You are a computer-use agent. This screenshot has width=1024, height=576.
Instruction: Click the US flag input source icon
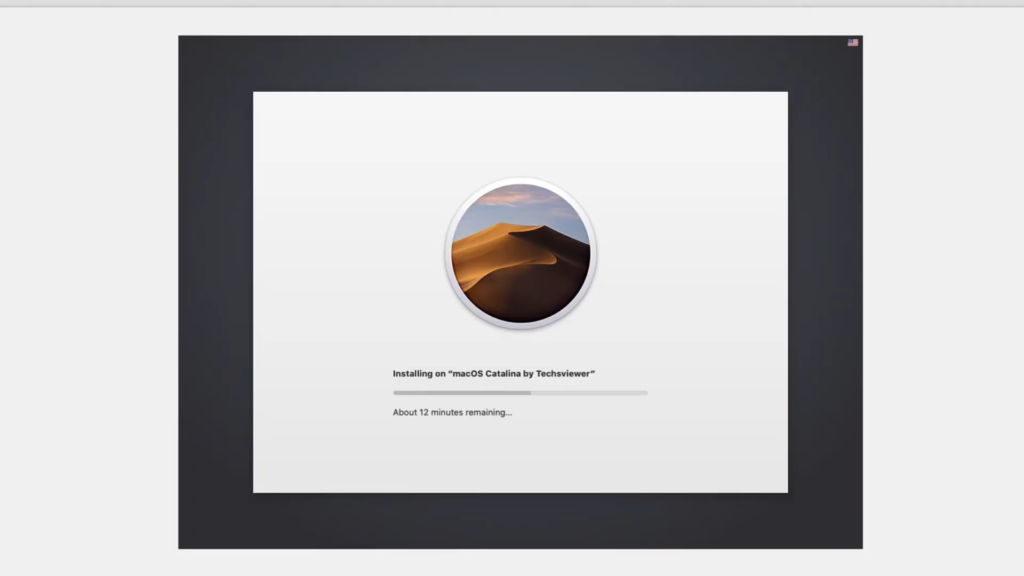[853, 43]
